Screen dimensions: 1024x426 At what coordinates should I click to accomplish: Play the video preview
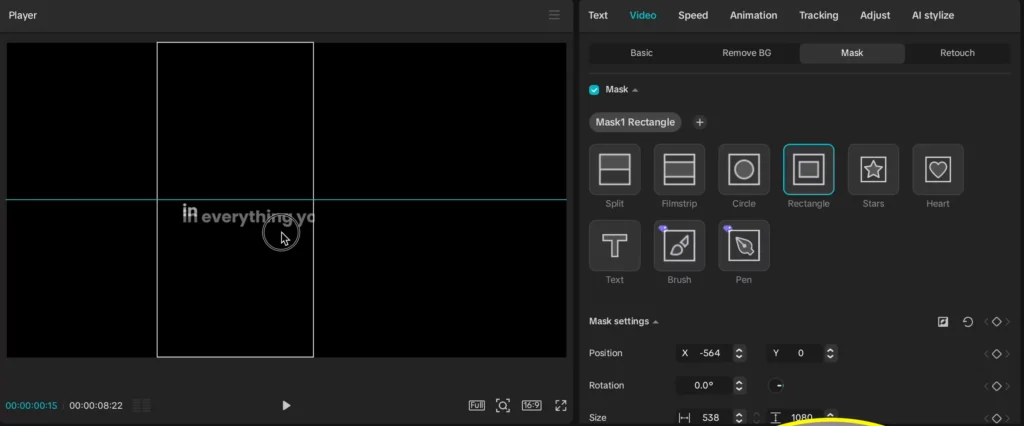(286, 405)
